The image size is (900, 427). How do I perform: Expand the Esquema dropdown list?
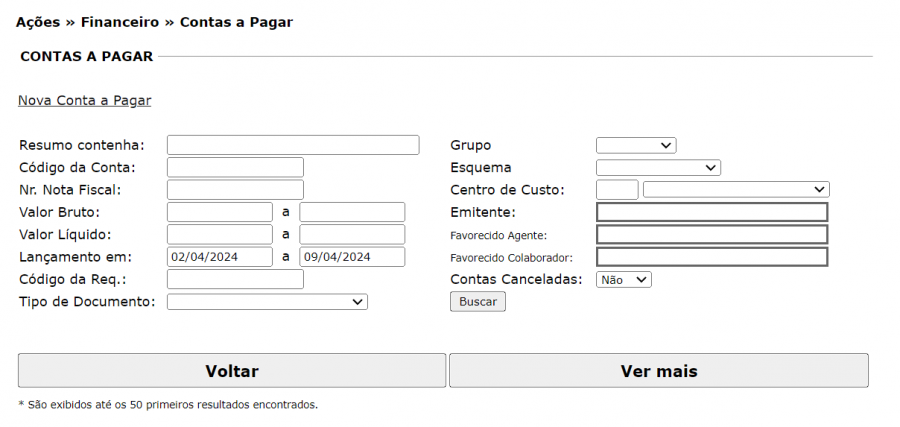(658, 168)
